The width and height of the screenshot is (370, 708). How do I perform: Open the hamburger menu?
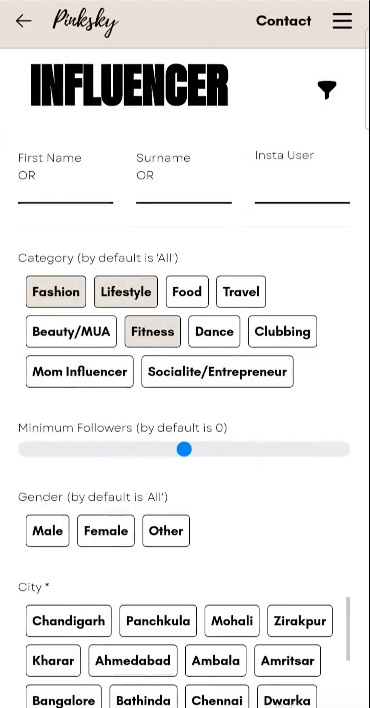click(x=342, y=21)
